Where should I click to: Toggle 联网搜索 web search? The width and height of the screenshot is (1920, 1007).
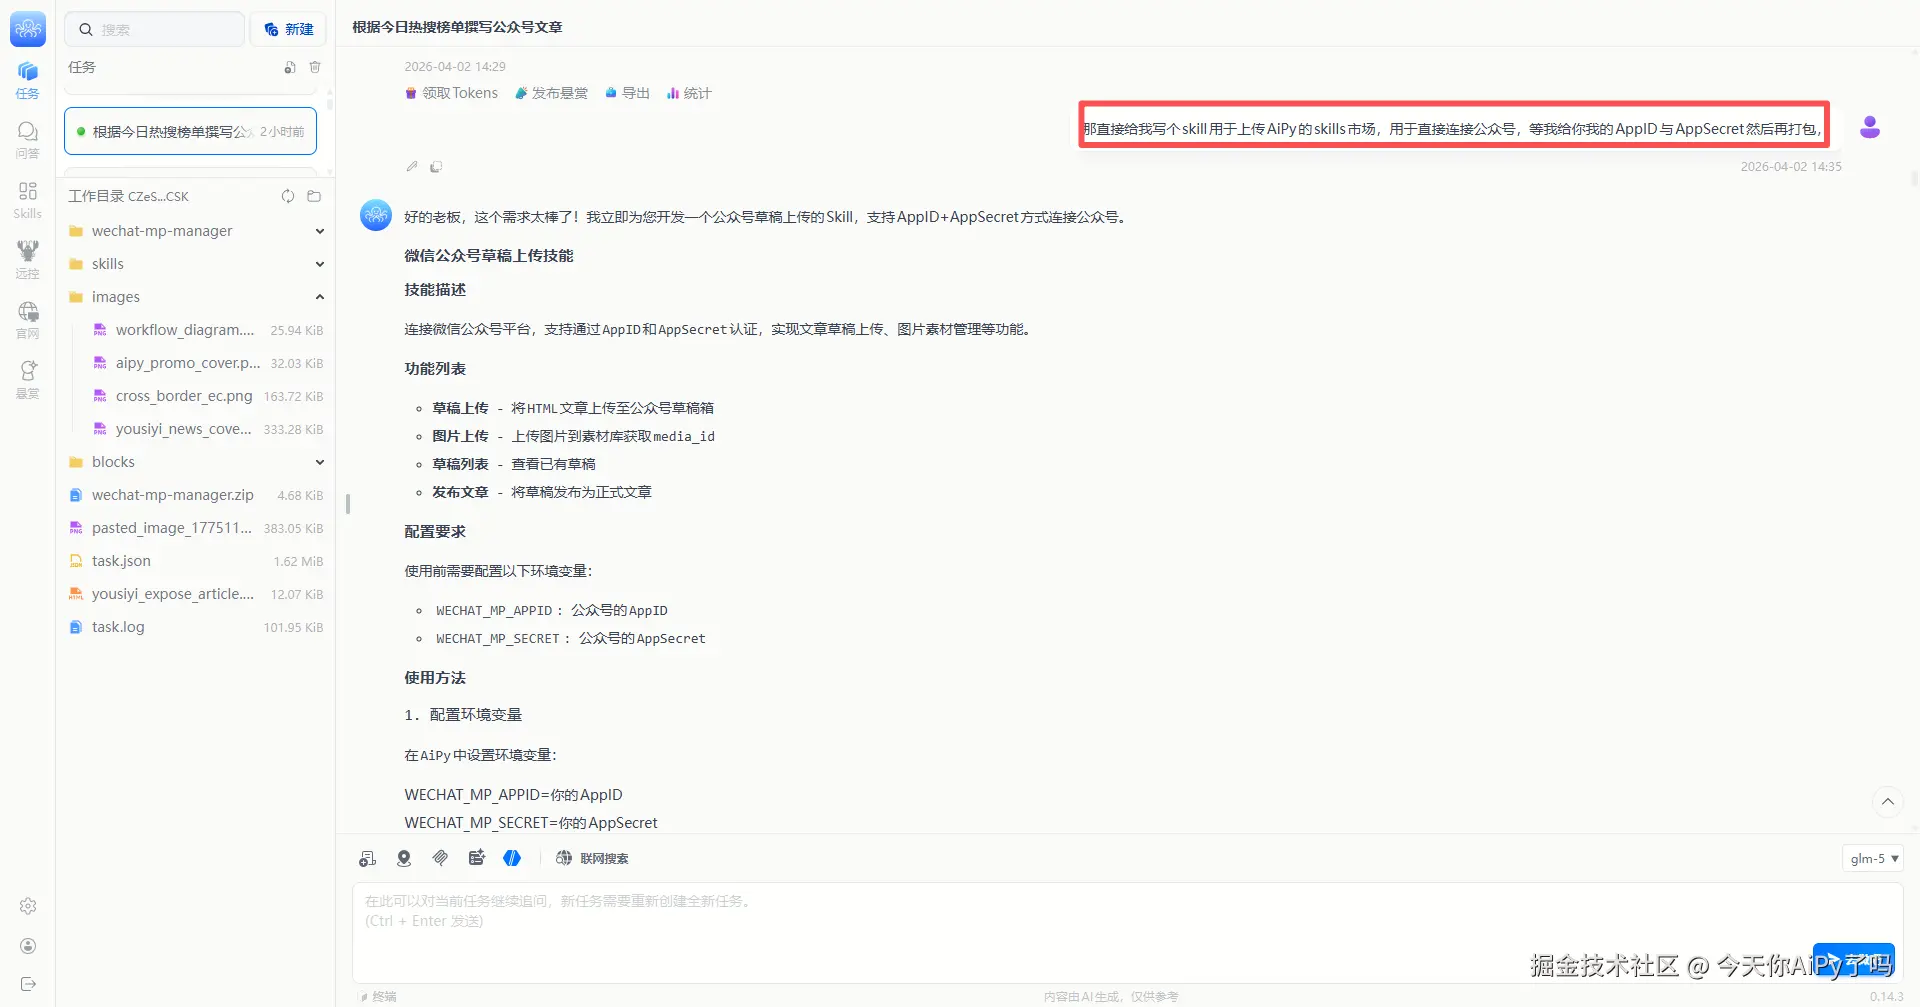point(592,858)
